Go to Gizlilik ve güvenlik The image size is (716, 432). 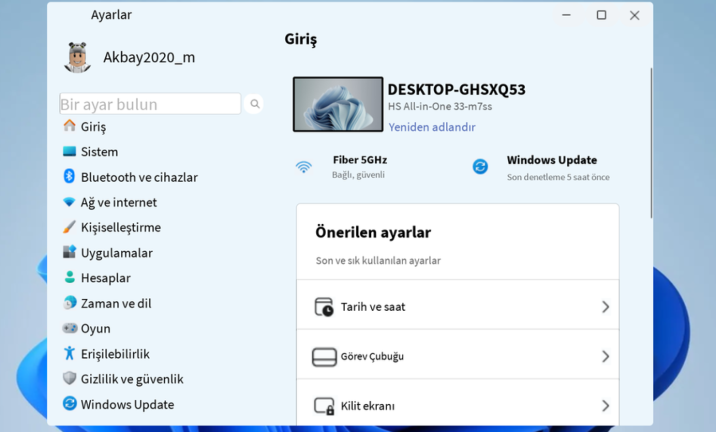(x=132, y=379)
